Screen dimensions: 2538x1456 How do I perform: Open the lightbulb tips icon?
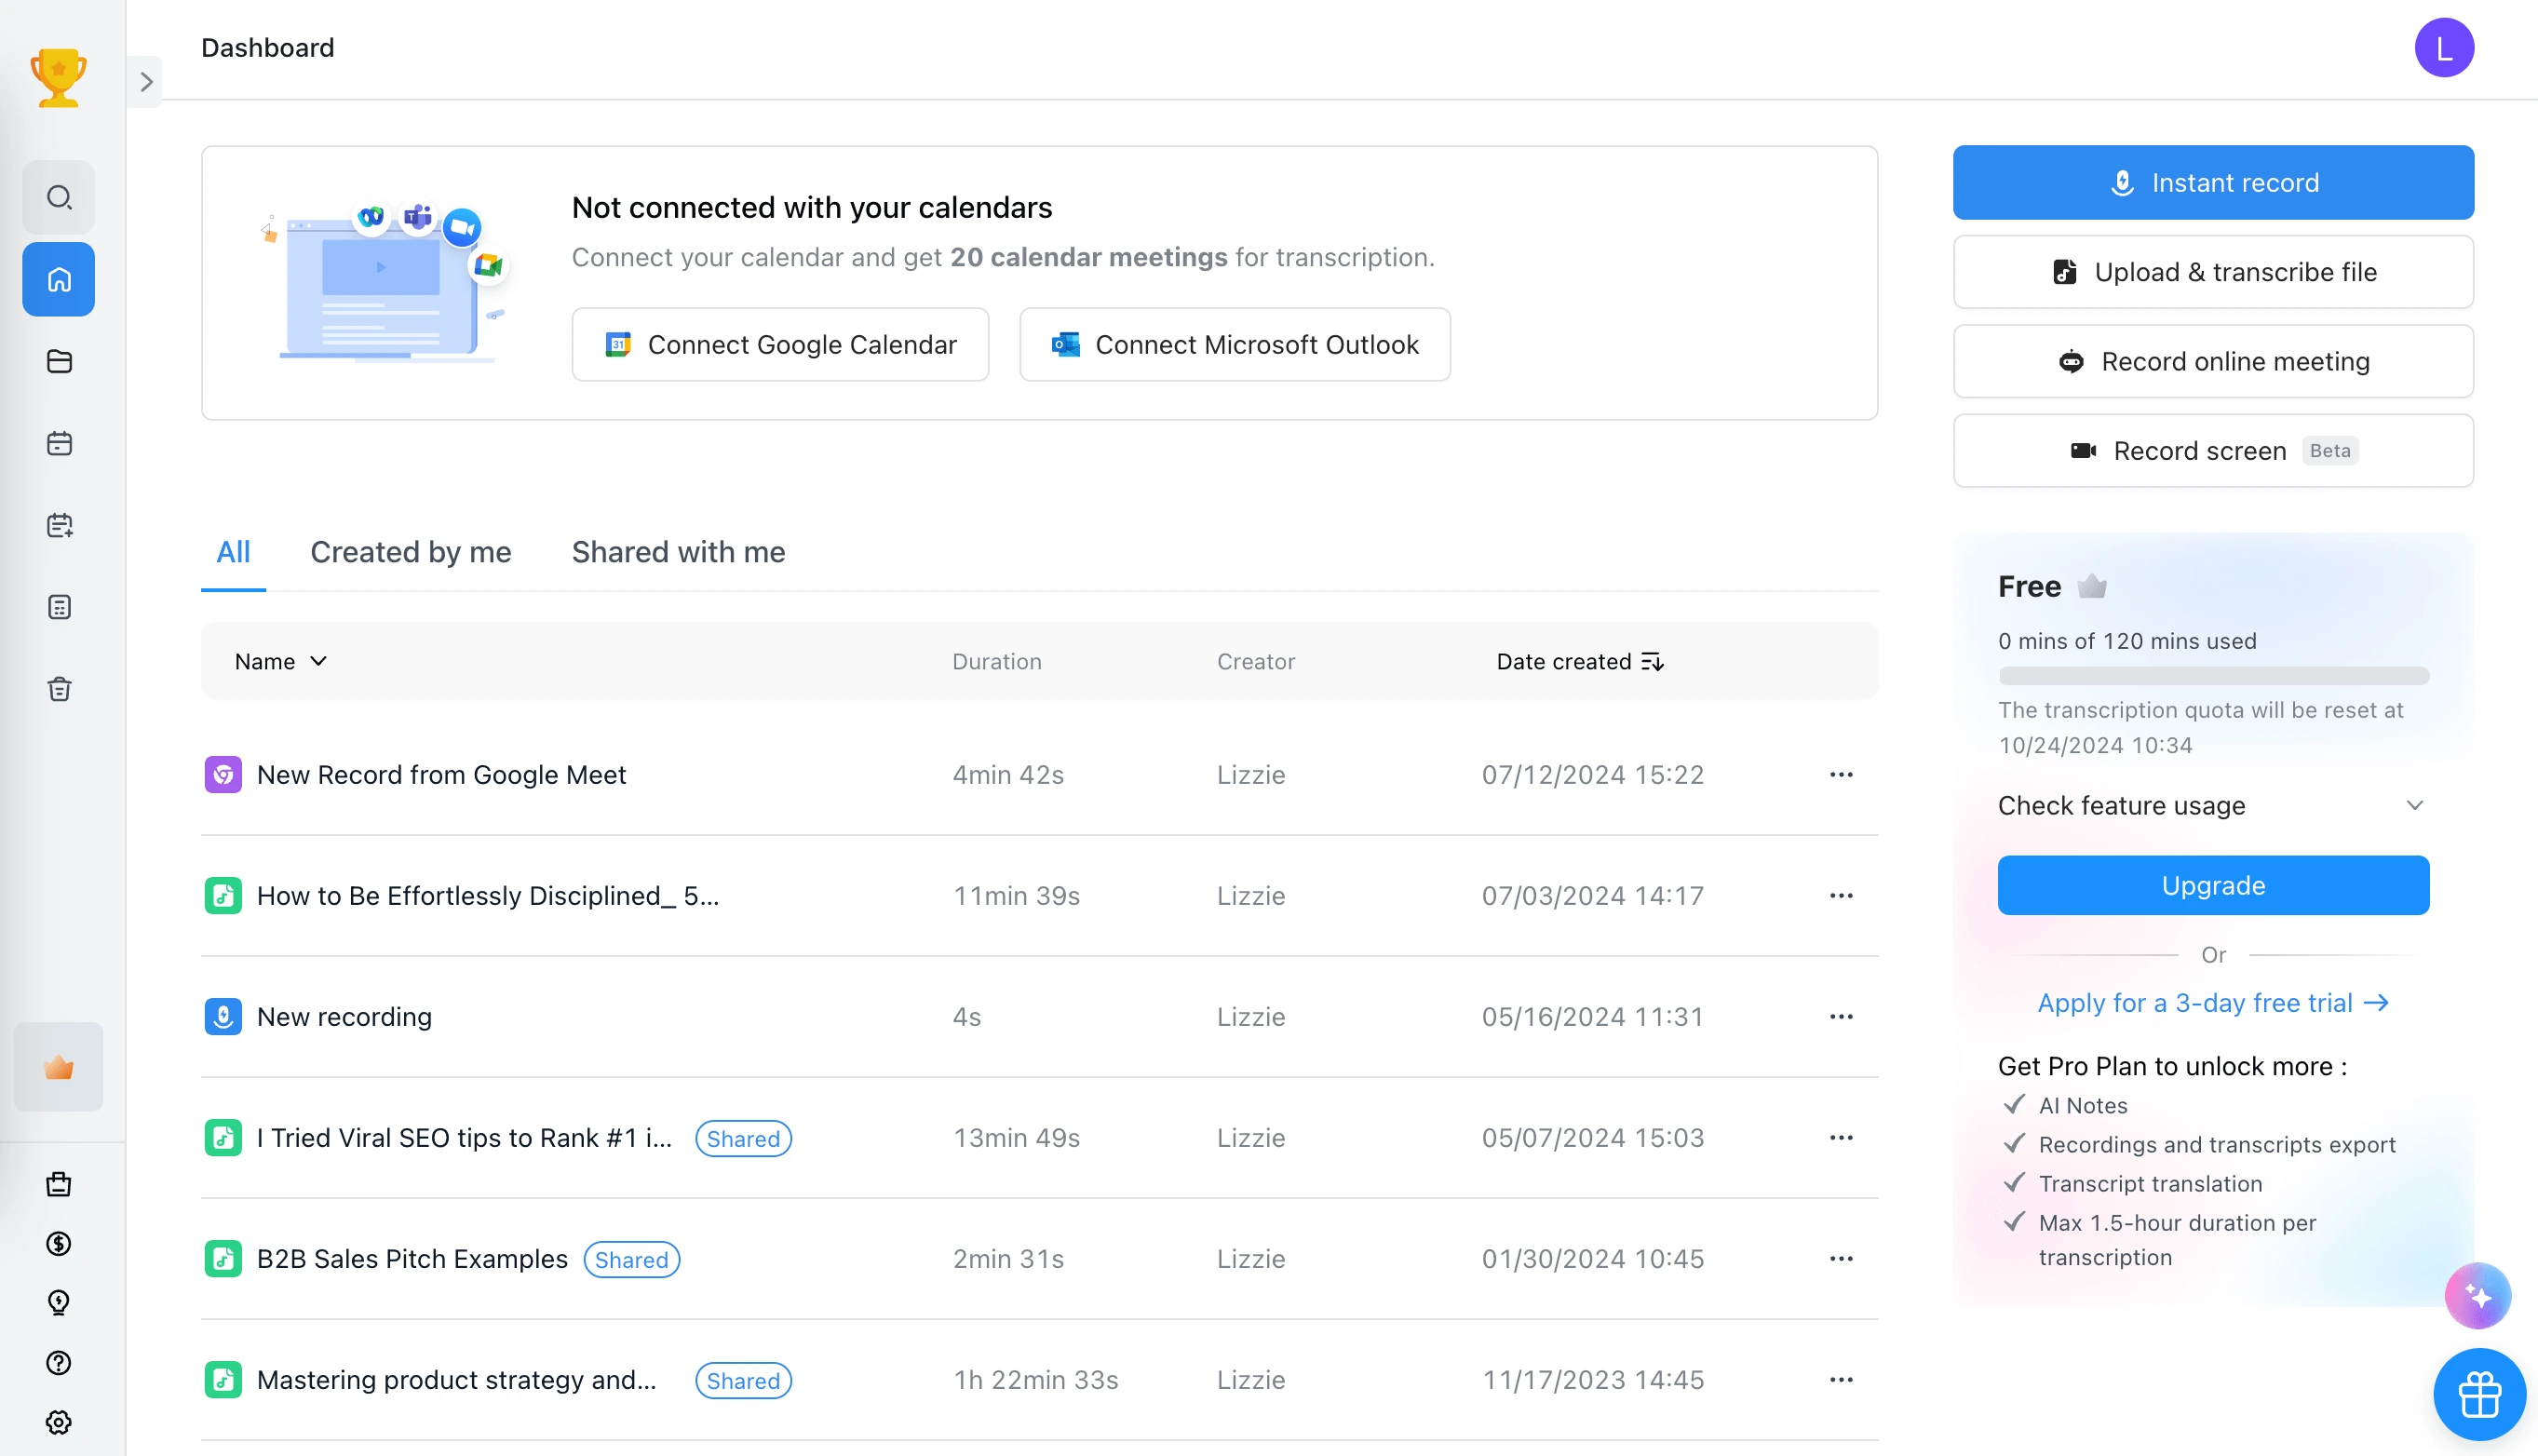click(59, 1302)
